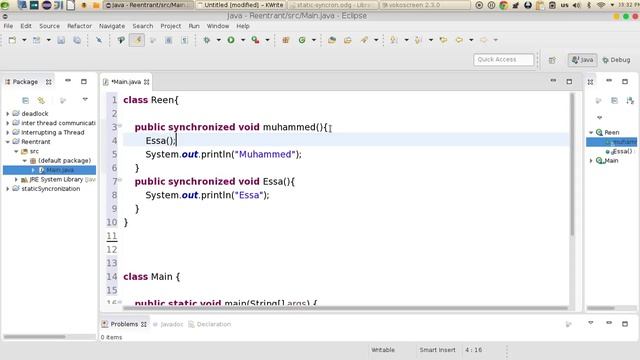Select the Main.java editor tab

click(126, 82)
